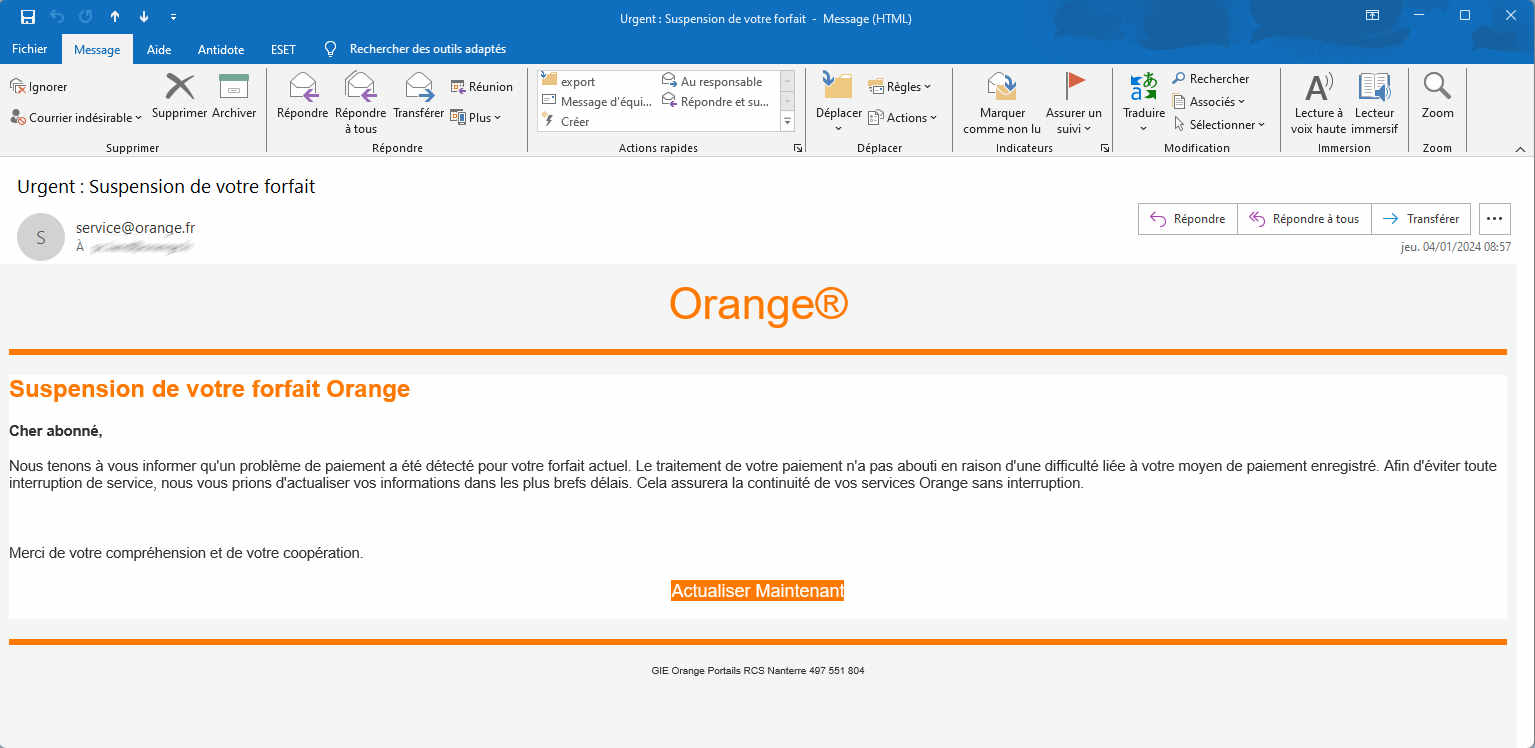The width and height of the screenshot is (1535, 748).
Task: Open the Sélectionner dropdown
Action: pos(1219,125)
